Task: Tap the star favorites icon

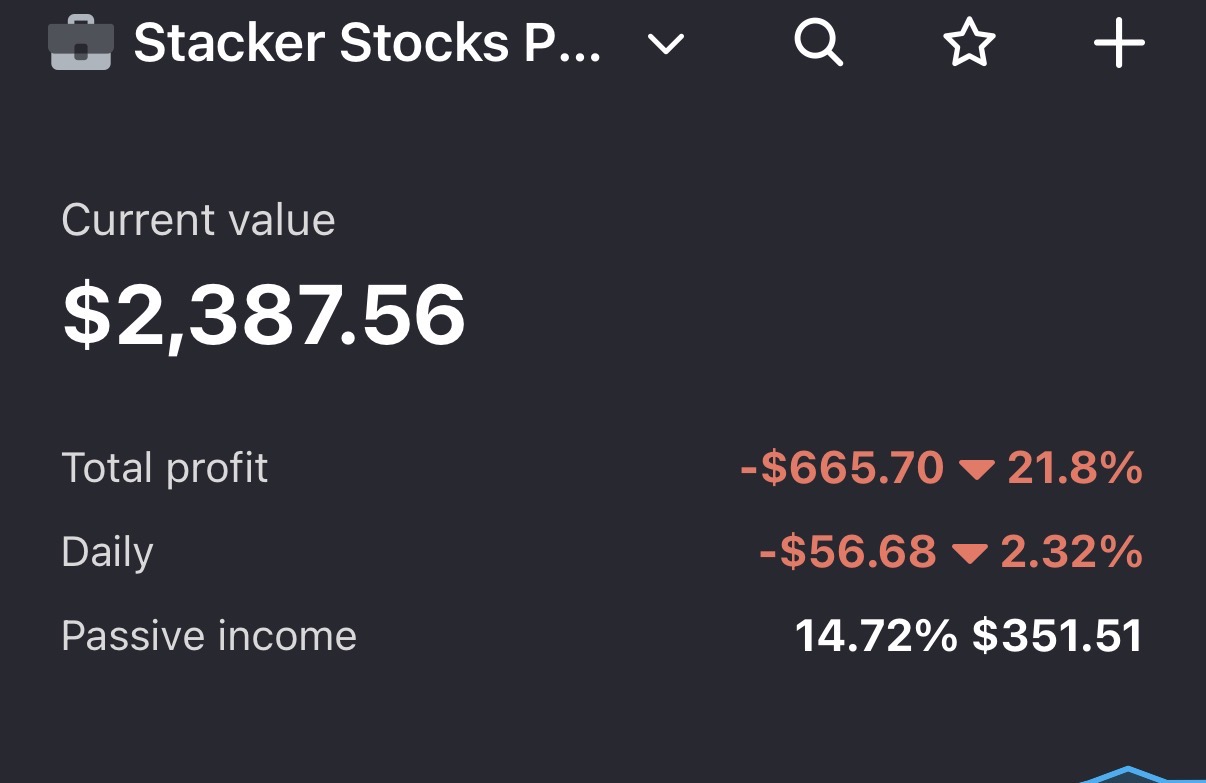Action: coord(969,44)
